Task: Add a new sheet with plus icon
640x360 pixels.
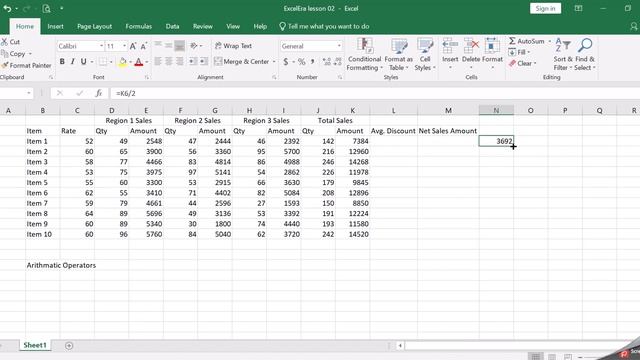Action: 69,346
